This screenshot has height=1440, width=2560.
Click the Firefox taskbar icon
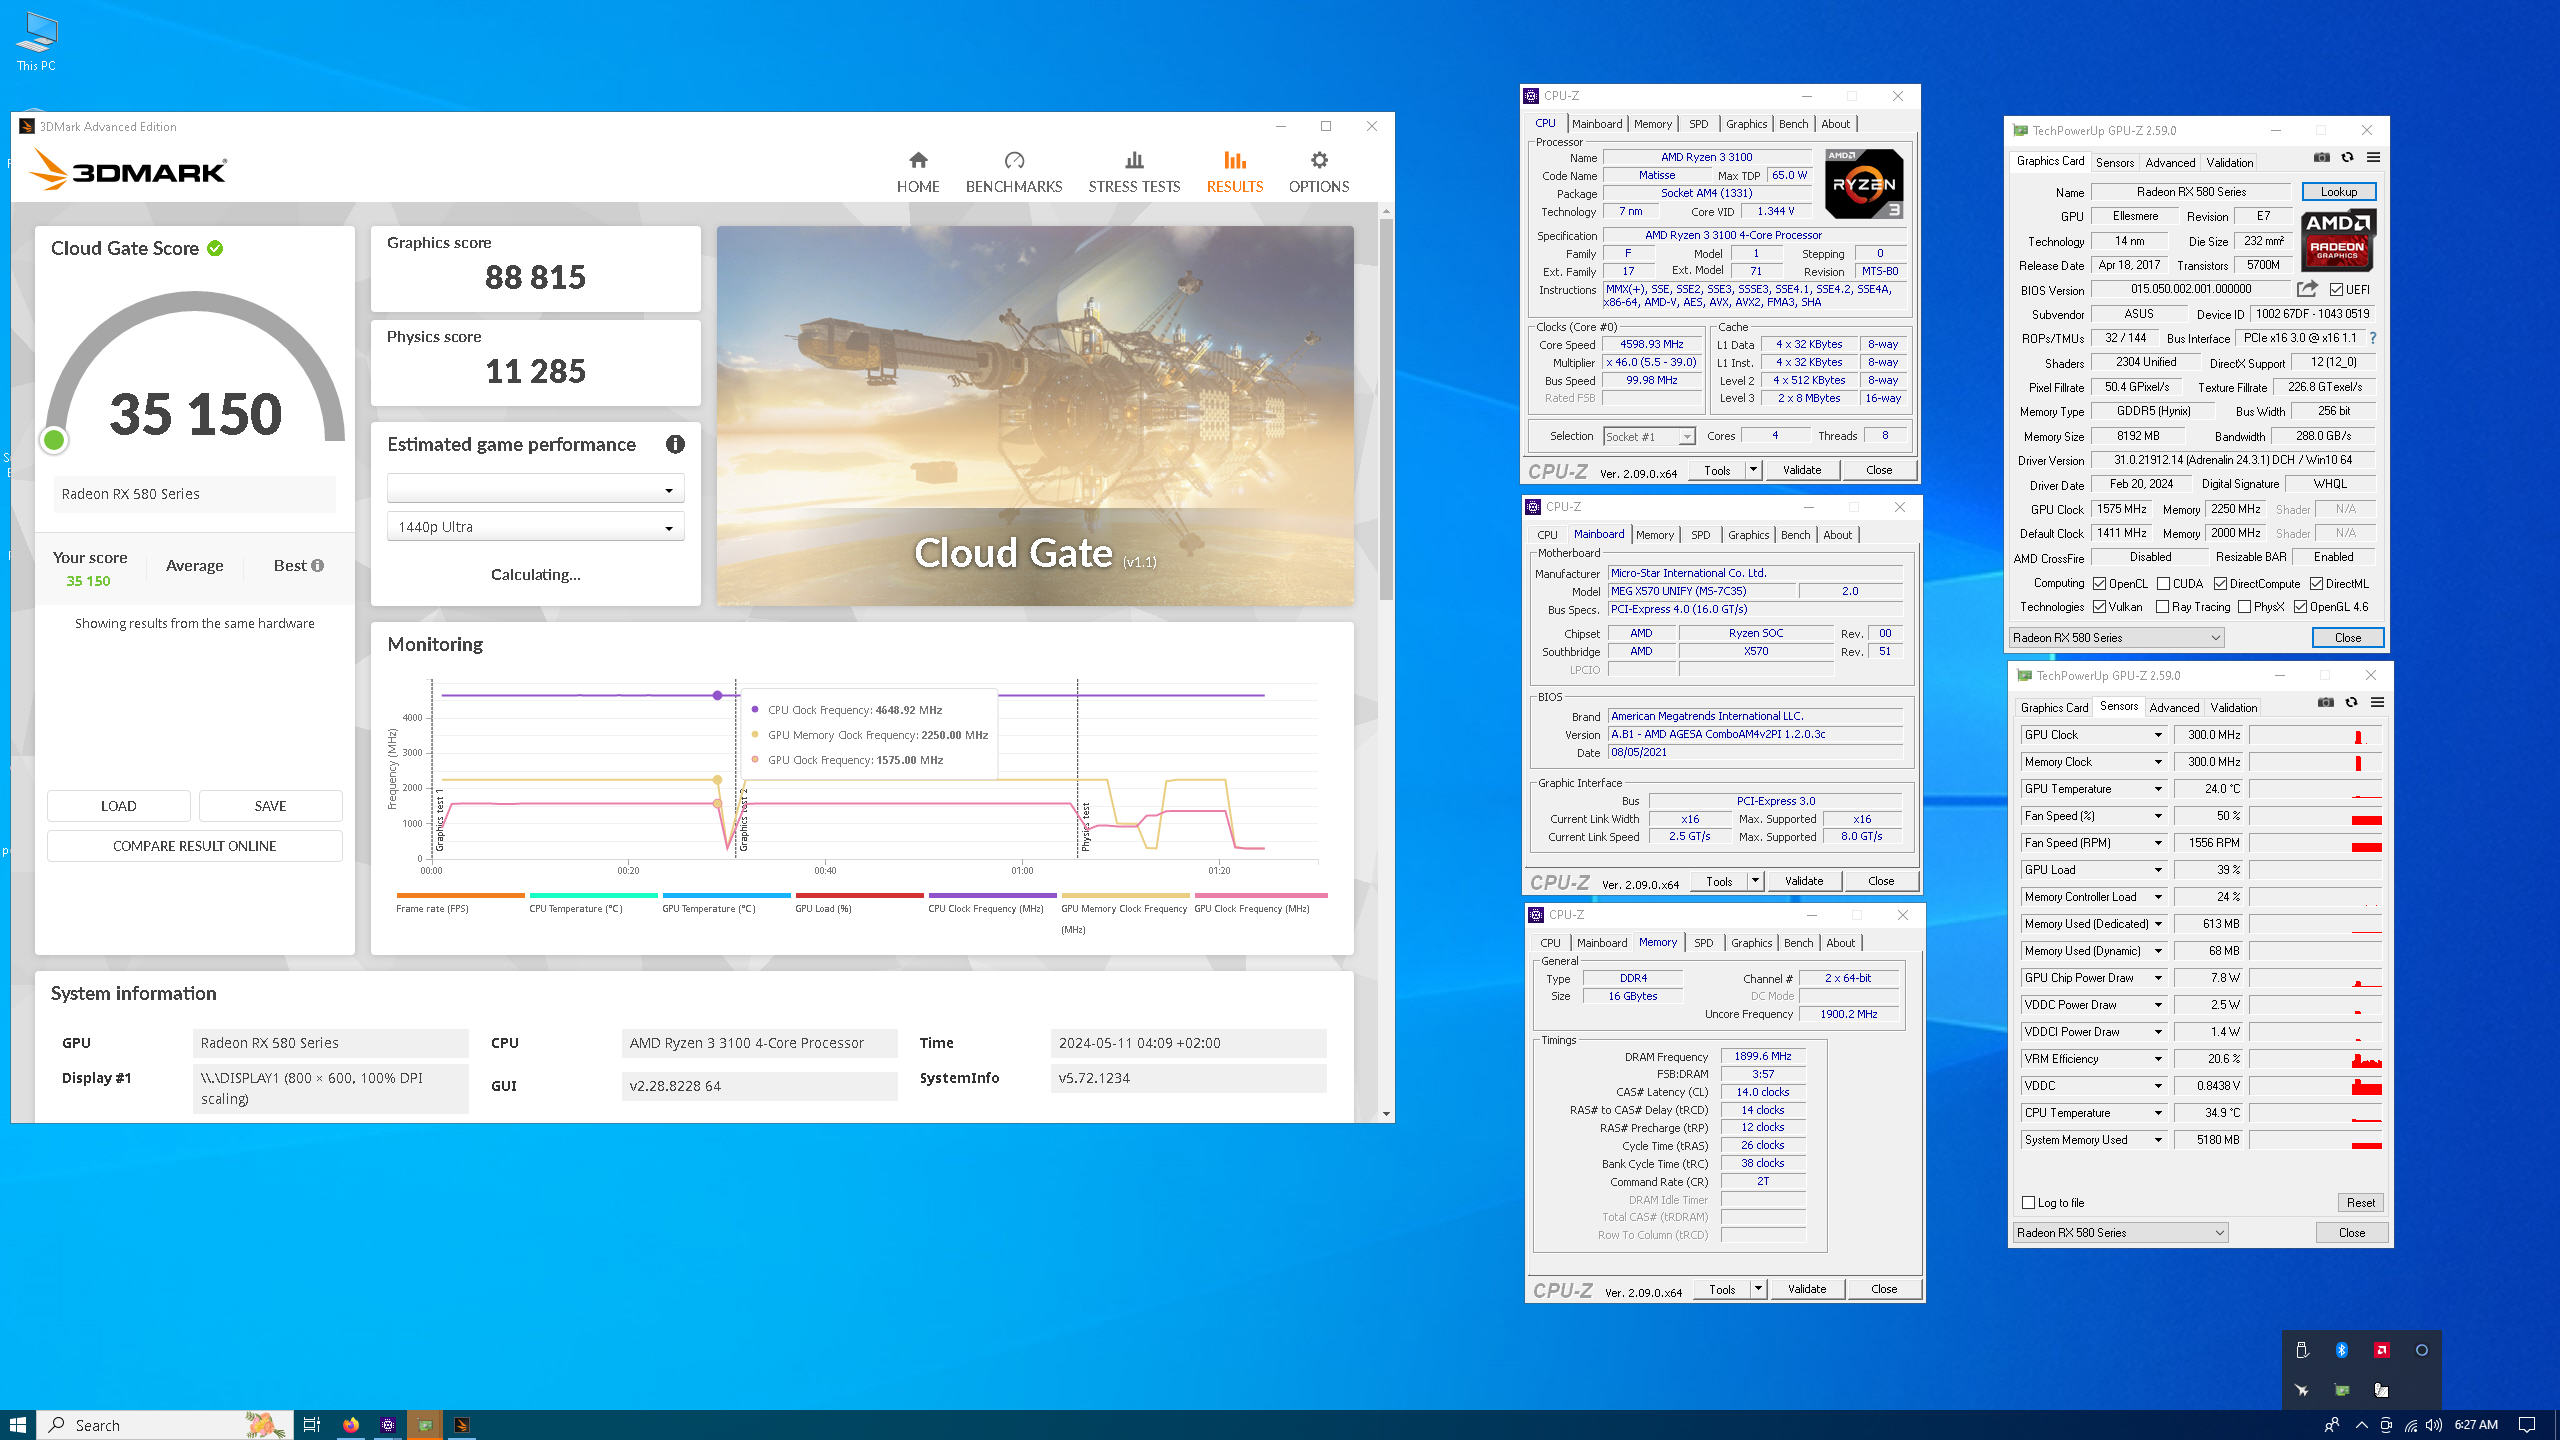point(351,1425)
